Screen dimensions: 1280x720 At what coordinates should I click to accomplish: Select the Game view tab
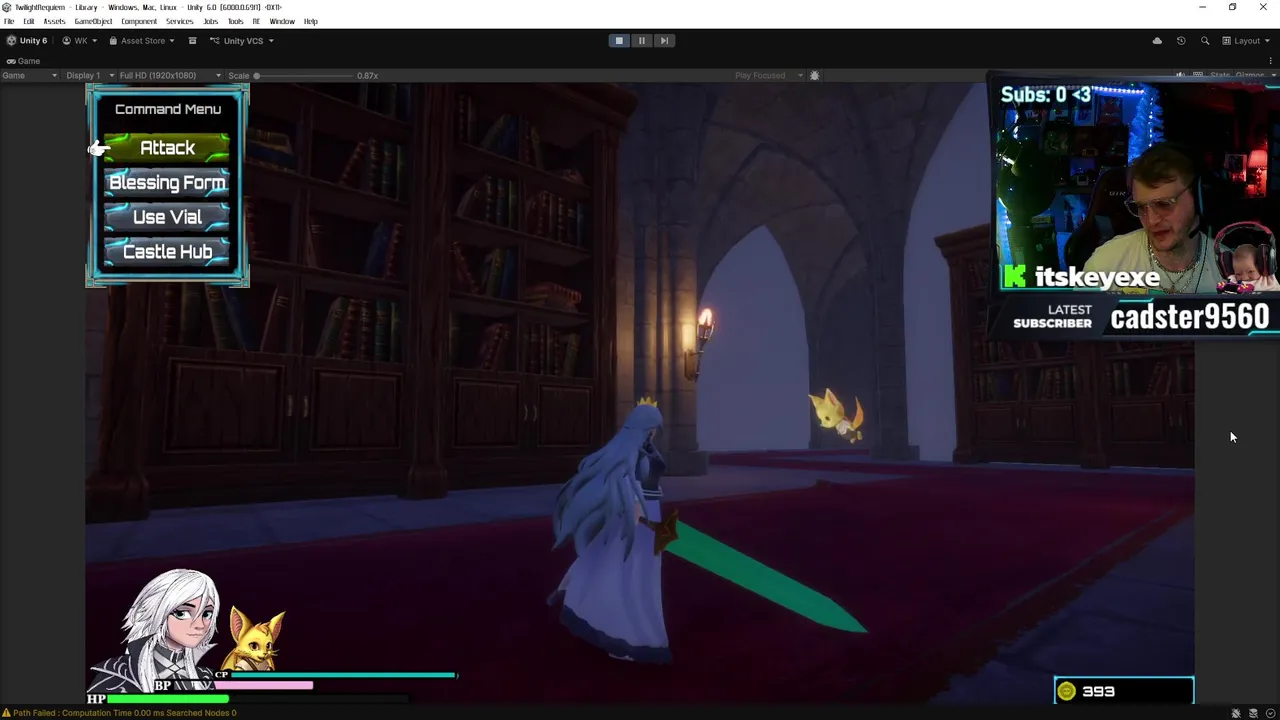[x=23, y=61]
